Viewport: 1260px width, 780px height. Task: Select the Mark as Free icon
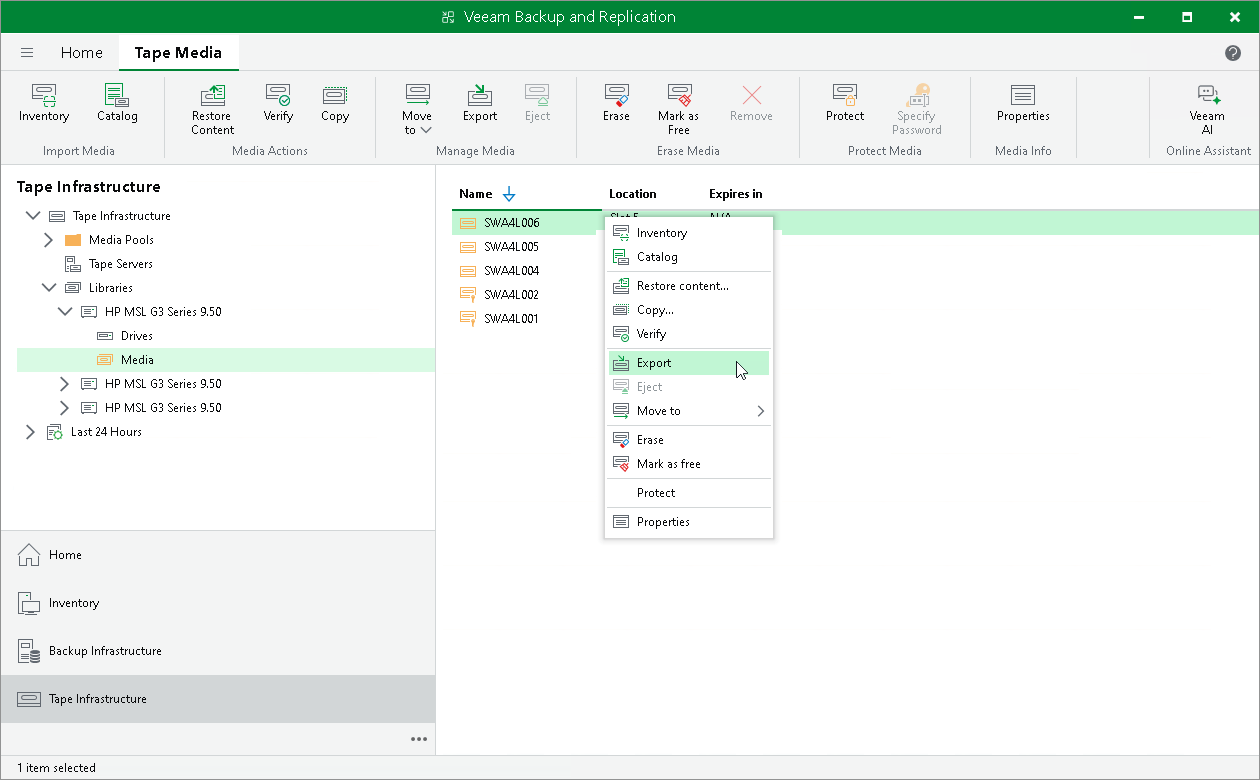click(678, 105)
